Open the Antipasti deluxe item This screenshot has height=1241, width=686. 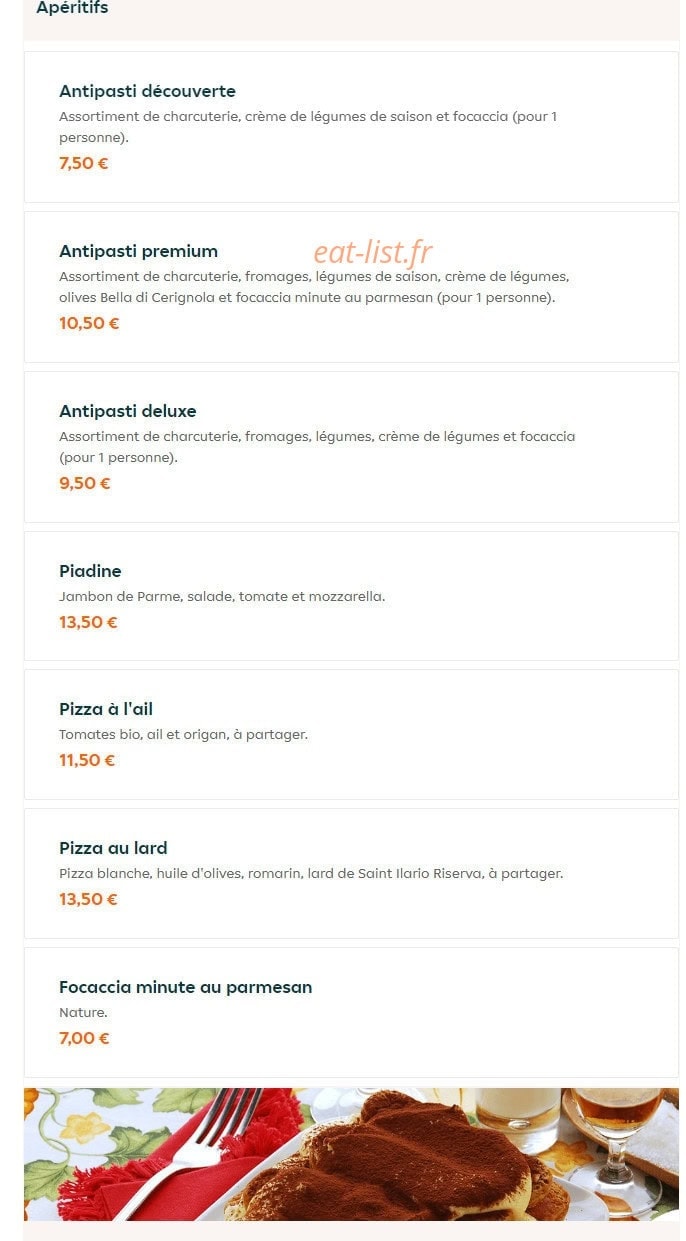351,447
